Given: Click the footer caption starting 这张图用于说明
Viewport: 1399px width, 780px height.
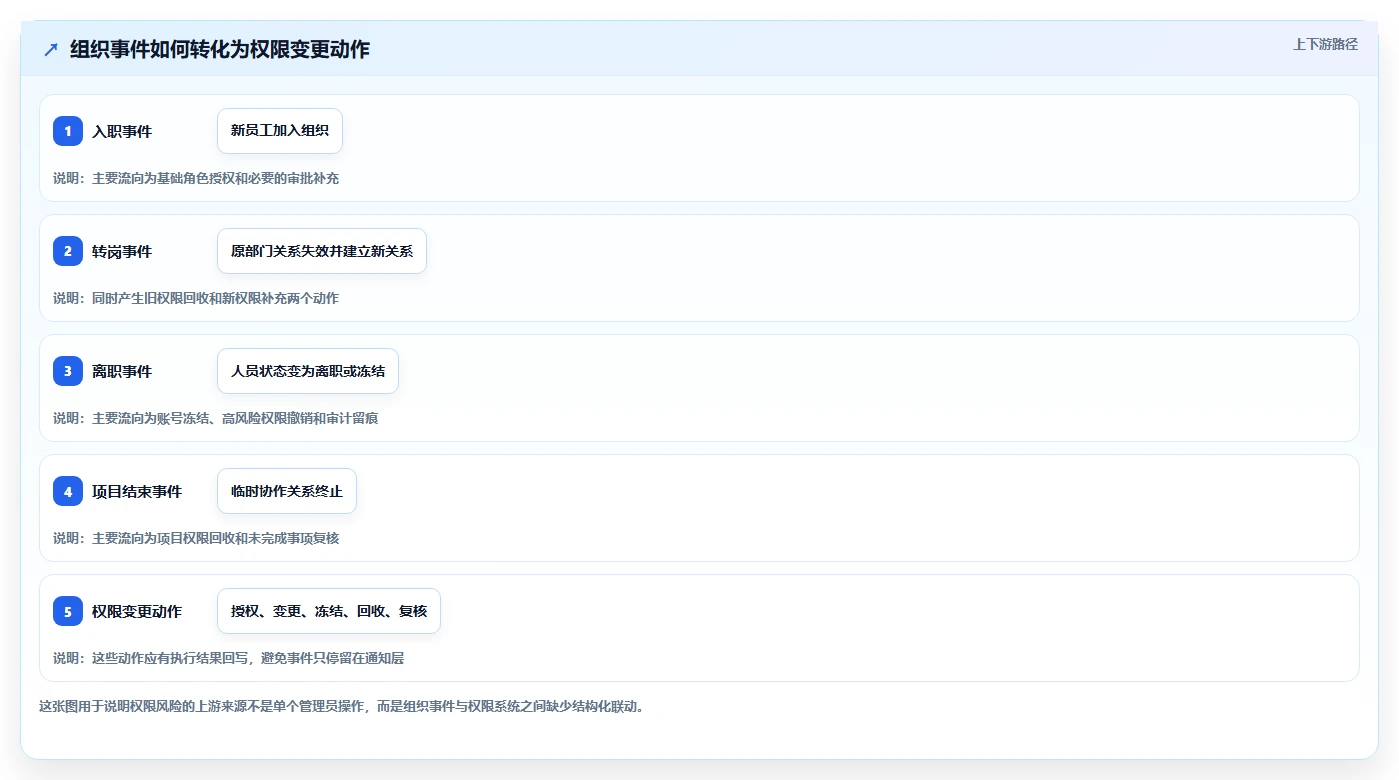Looking at the screenshot, I should pos(343,706).
